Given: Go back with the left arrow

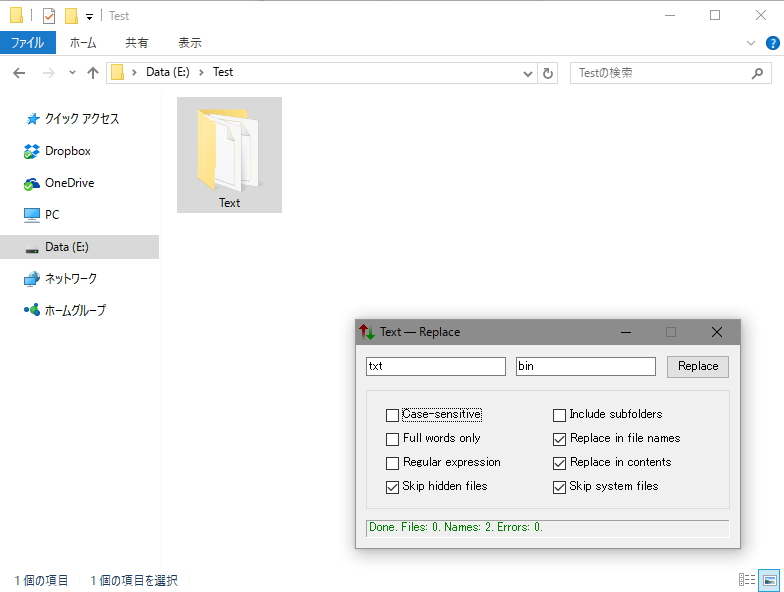Looking at the screenshot, I should point(19,73).
